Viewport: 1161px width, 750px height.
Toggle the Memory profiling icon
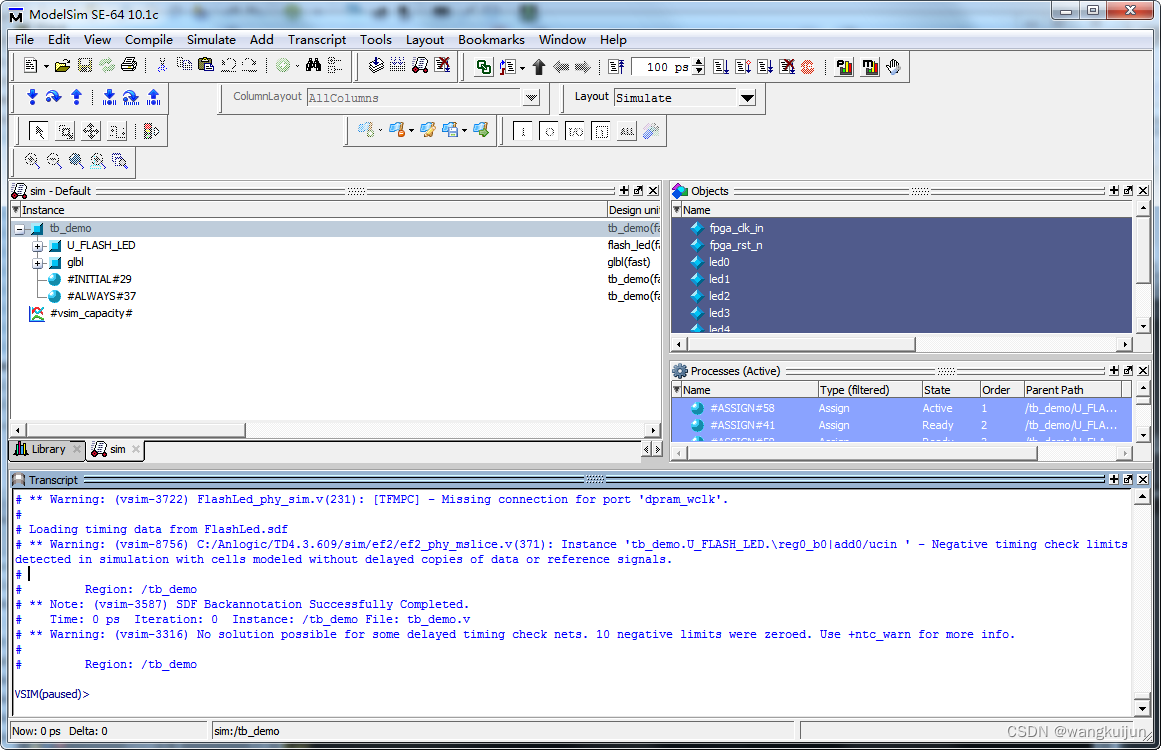(871, 65)
